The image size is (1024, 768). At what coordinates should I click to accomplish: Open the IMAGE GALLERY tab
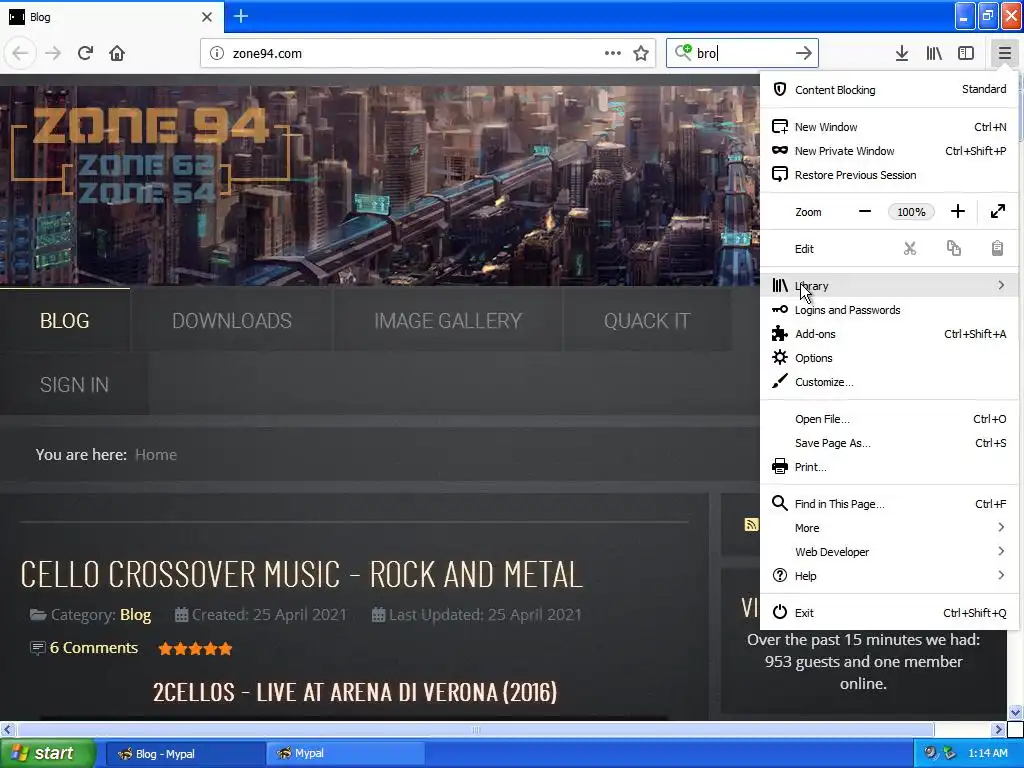tap(448, 321)
